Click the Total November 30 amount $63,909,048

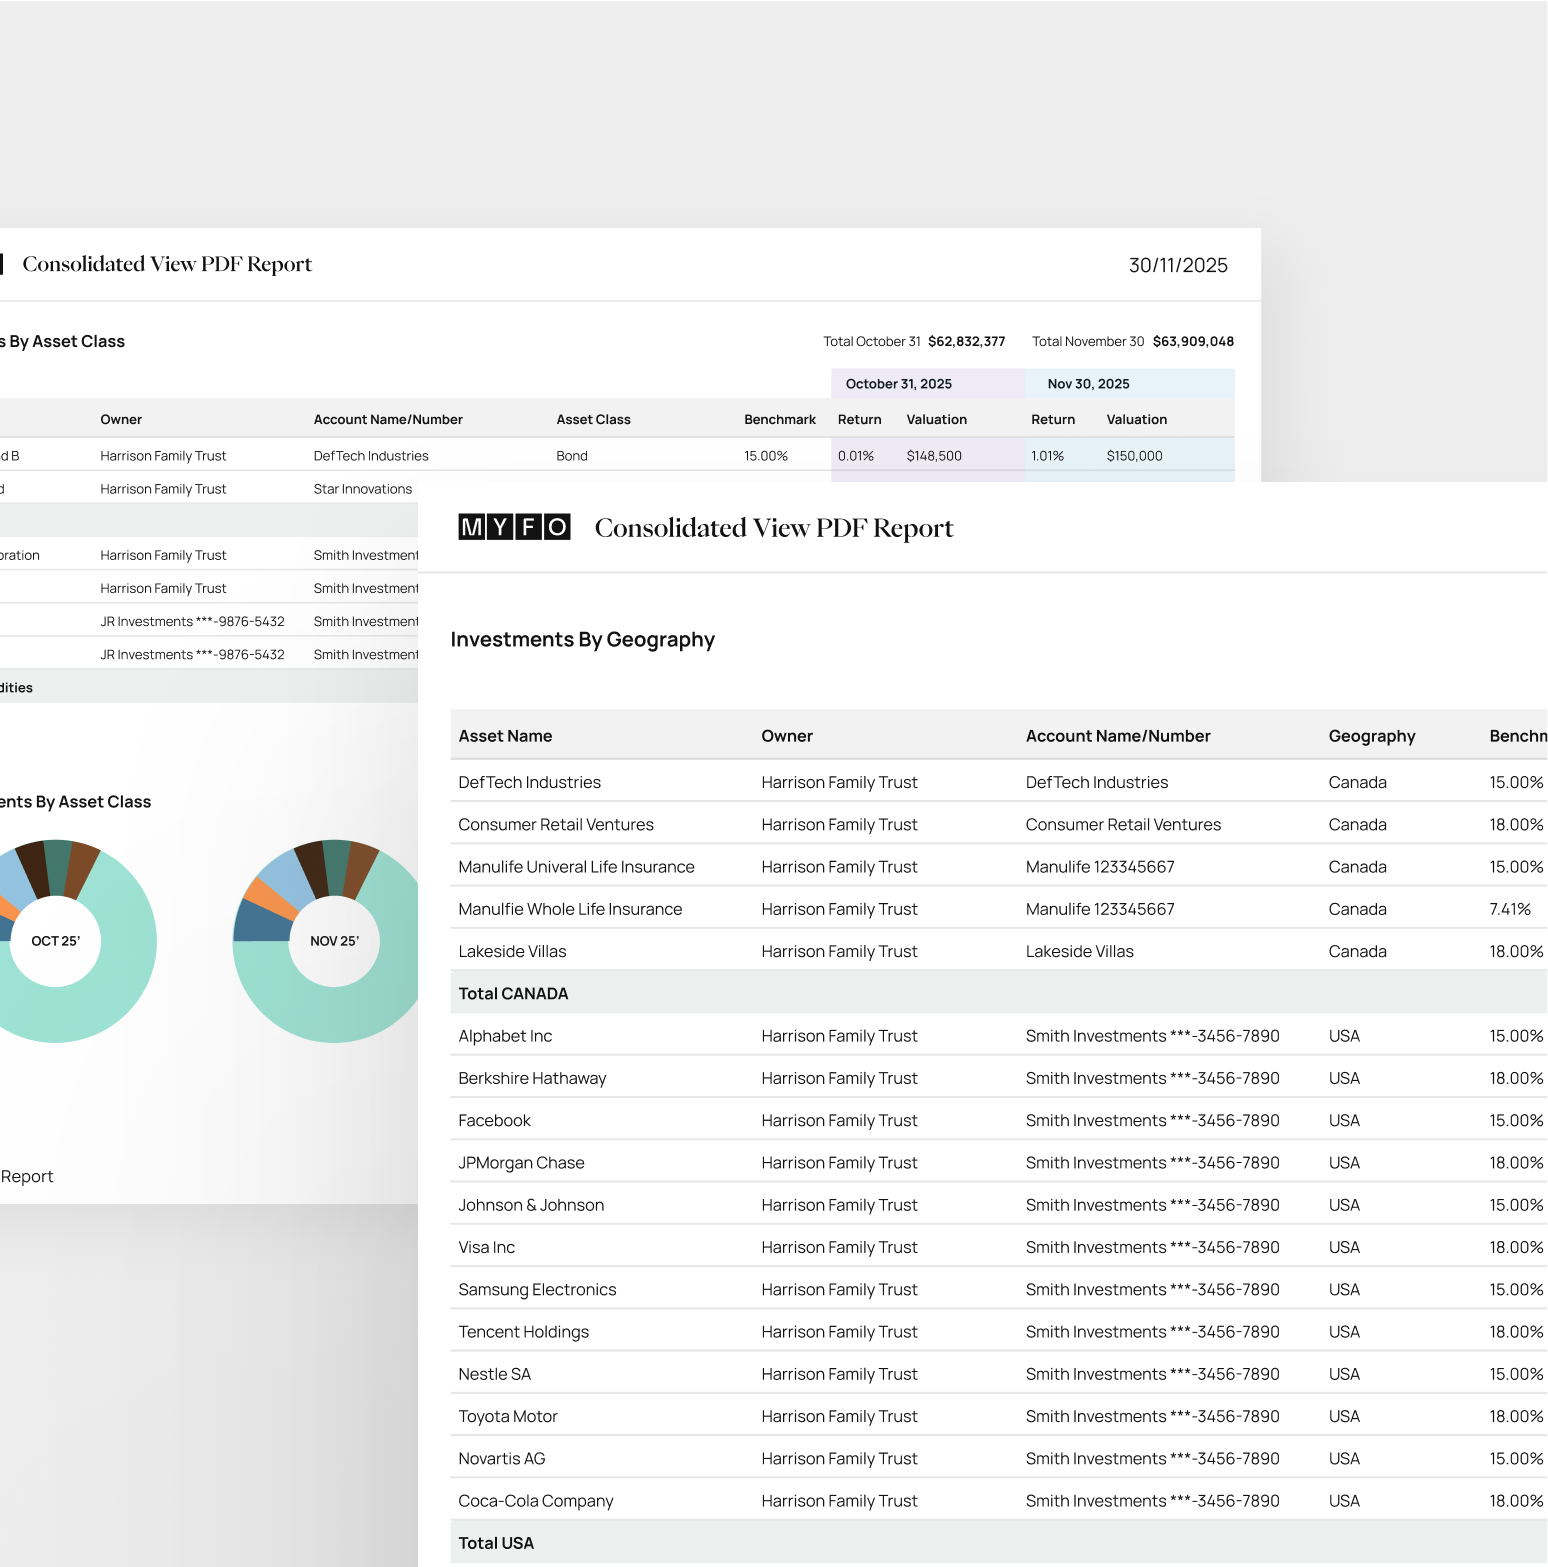pyautogui.click(x=1193, y=341)
